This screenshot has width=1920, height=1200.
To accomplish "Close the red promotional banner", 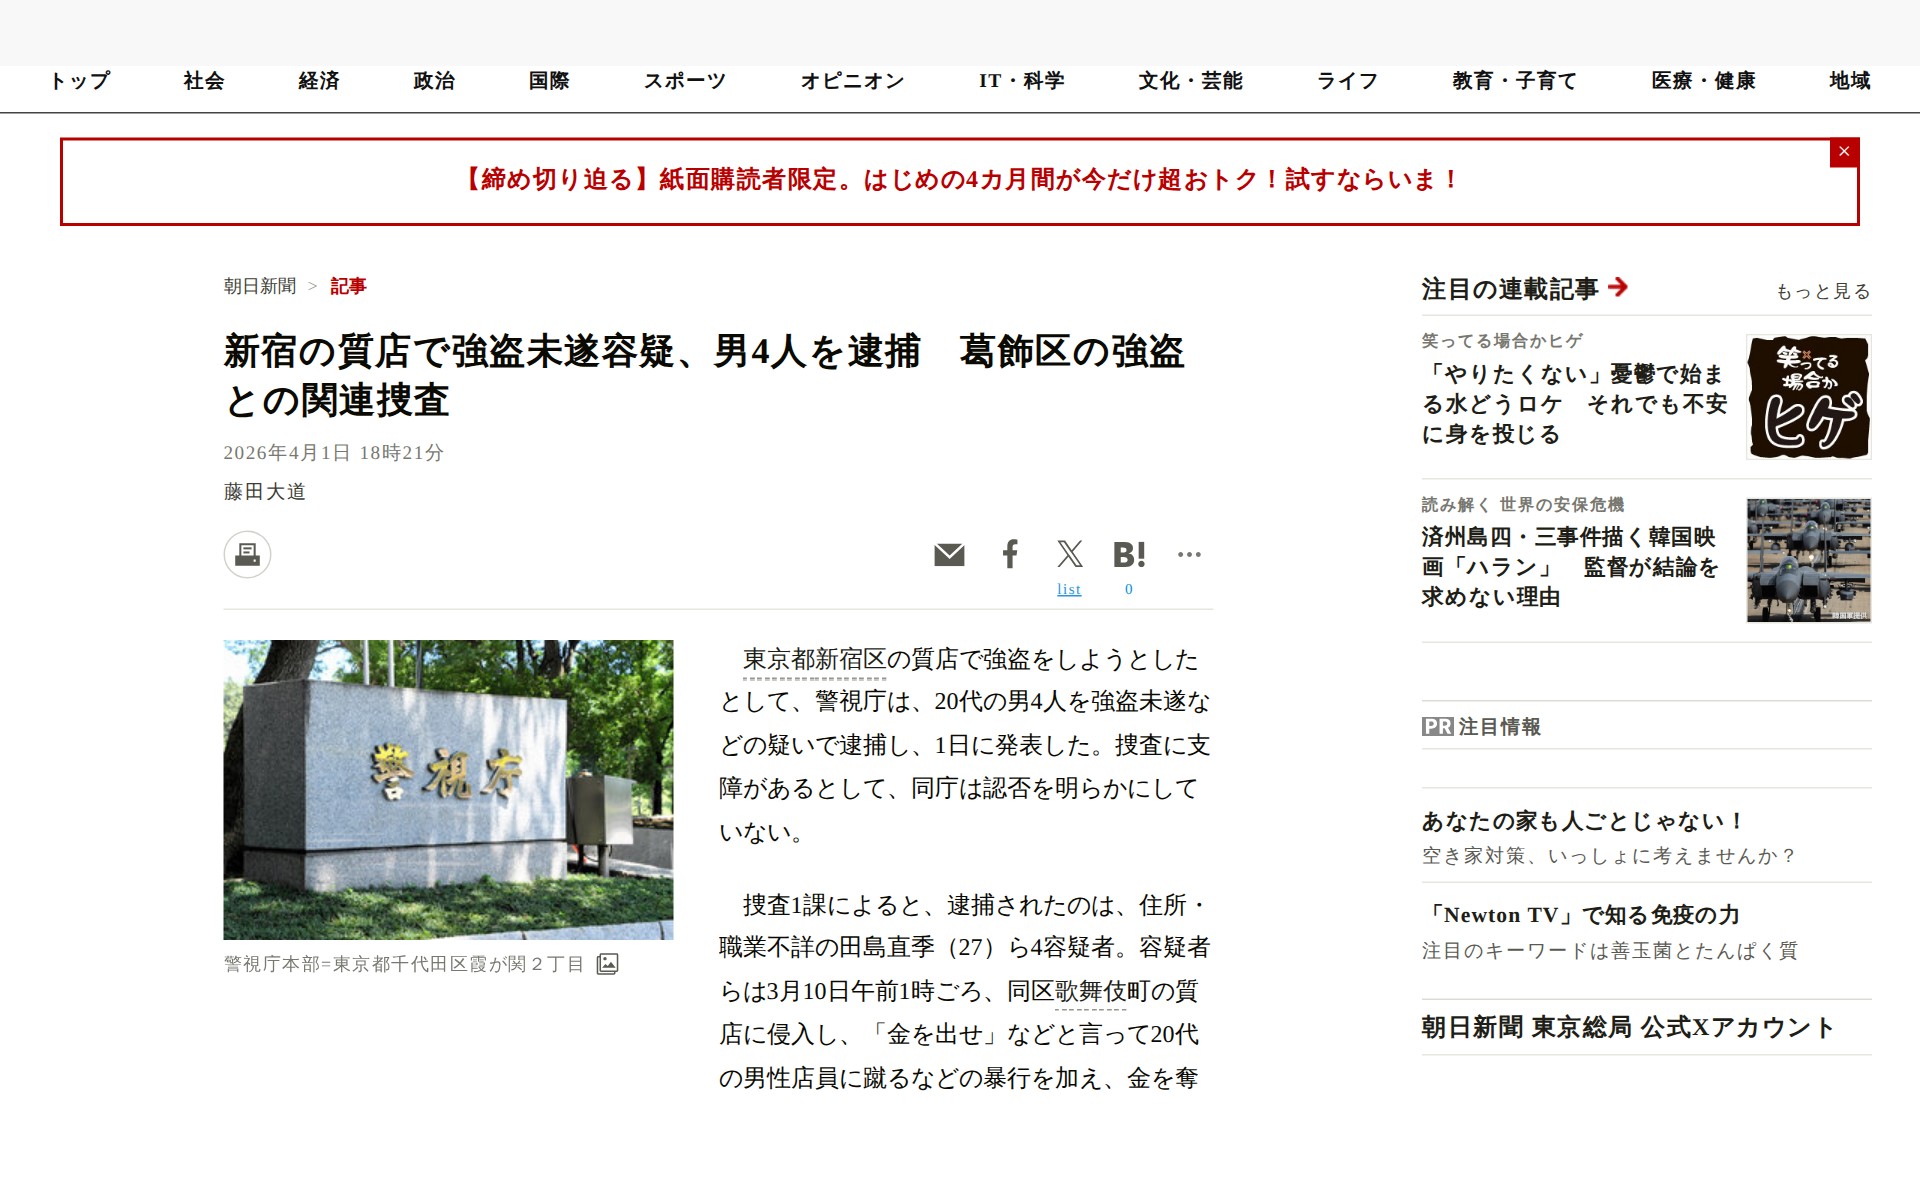I will (x=1844, y=152).
